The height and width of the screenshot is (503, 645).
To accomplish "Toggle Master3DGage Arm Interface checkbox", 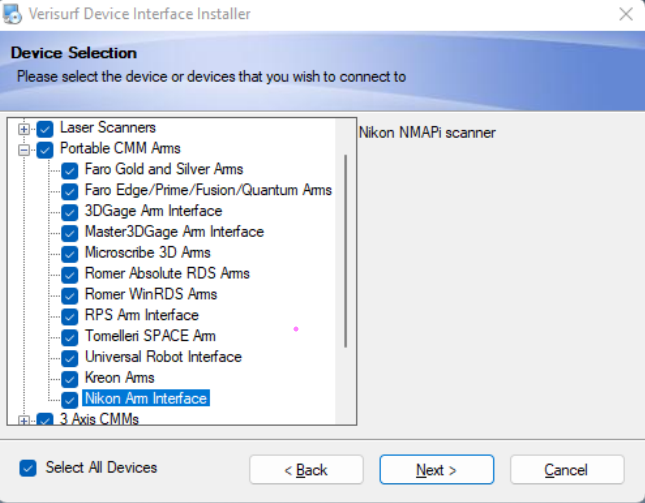I will point(70,233).
